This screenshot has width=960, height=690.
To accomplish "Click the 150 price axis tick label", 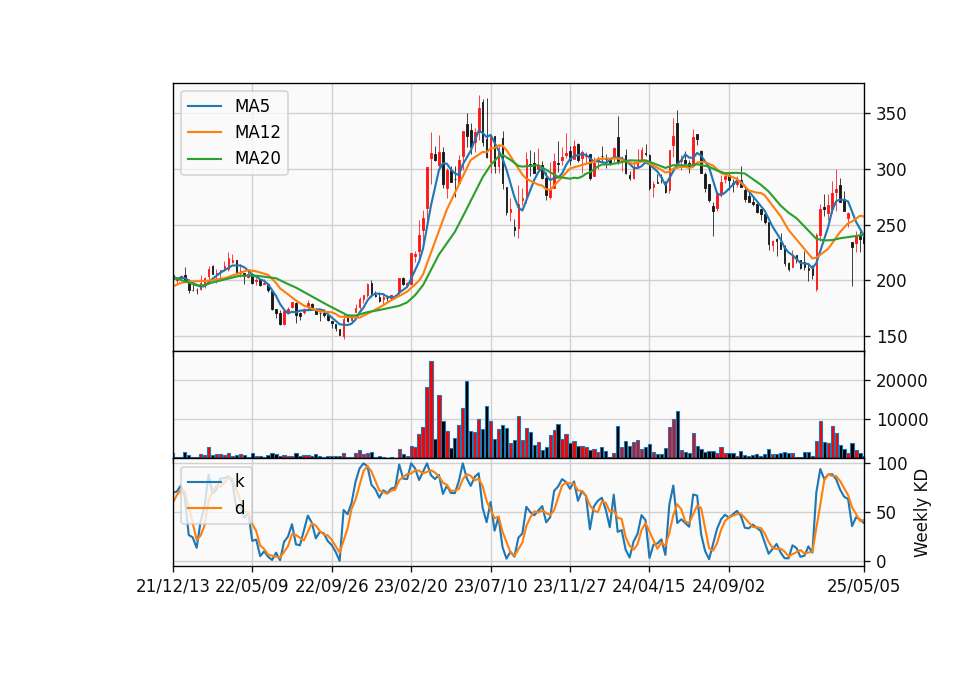I will coord(891,337).
